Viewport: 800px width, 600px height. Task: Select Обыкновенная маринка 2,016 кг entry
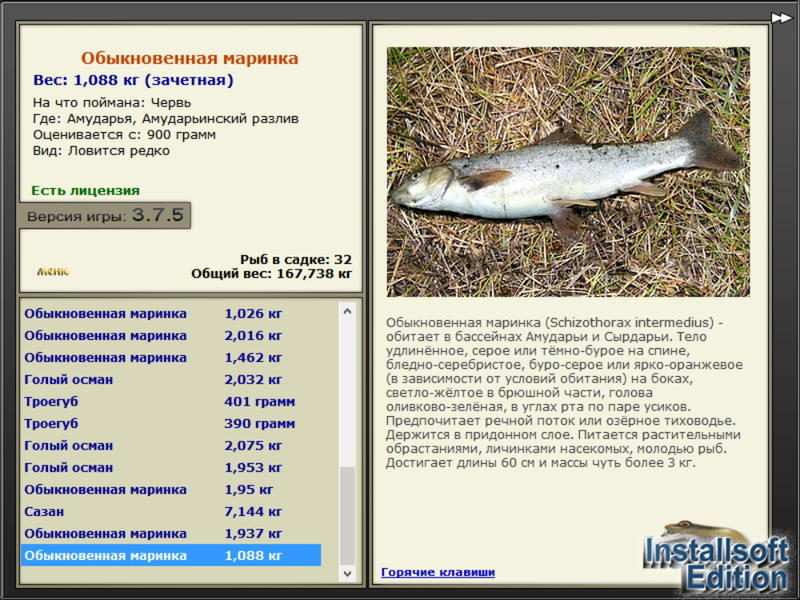(171, 336)
